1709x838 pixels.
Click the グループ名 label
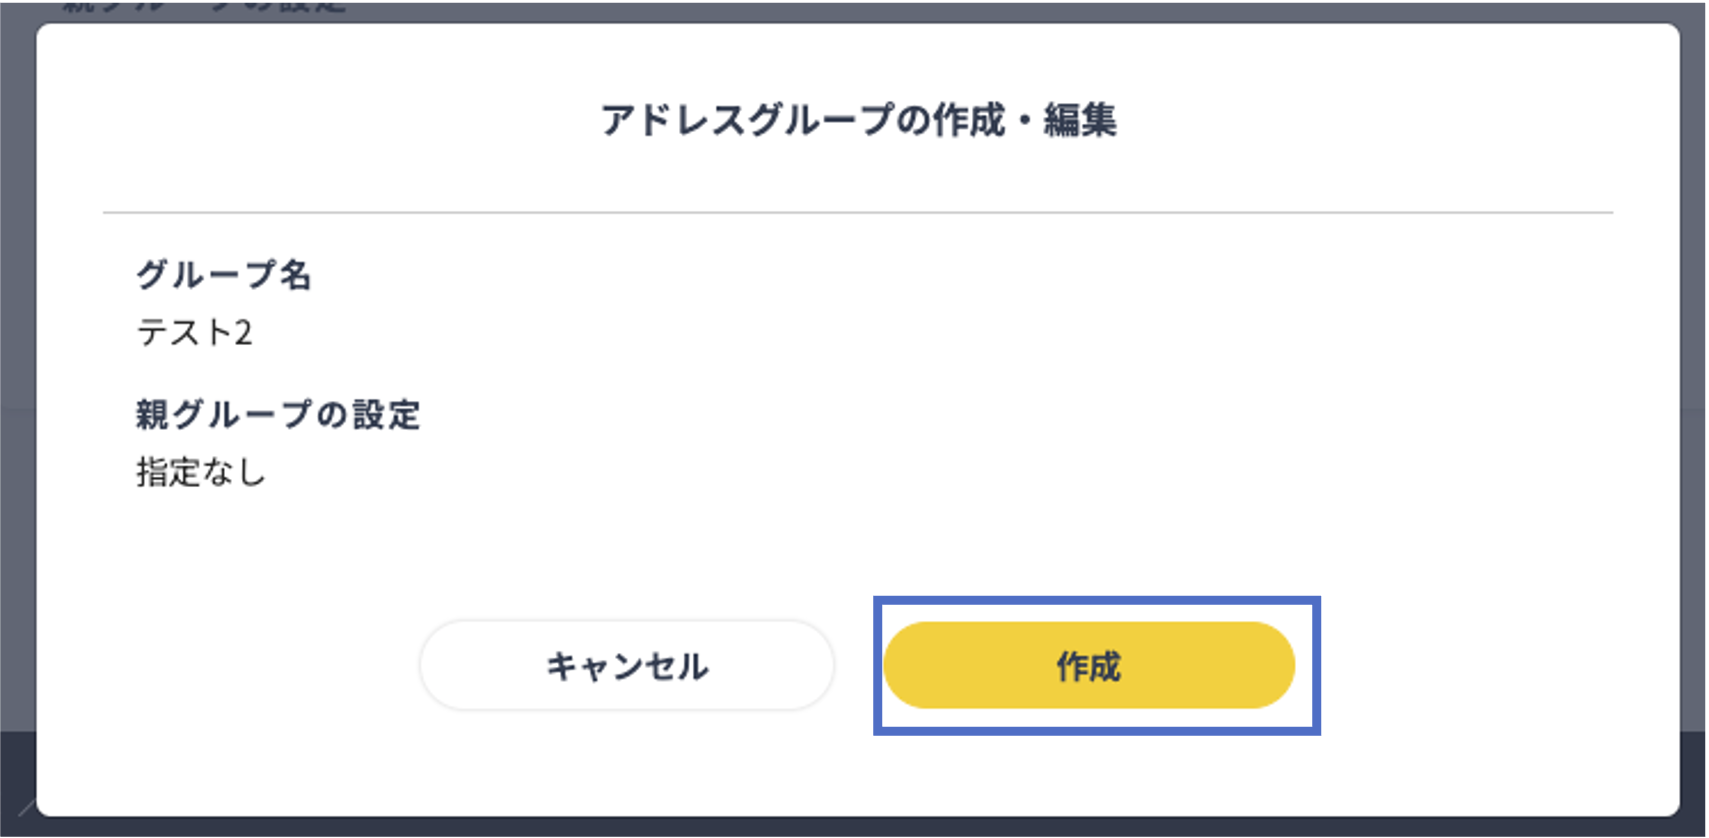click(x=224, y=274)
